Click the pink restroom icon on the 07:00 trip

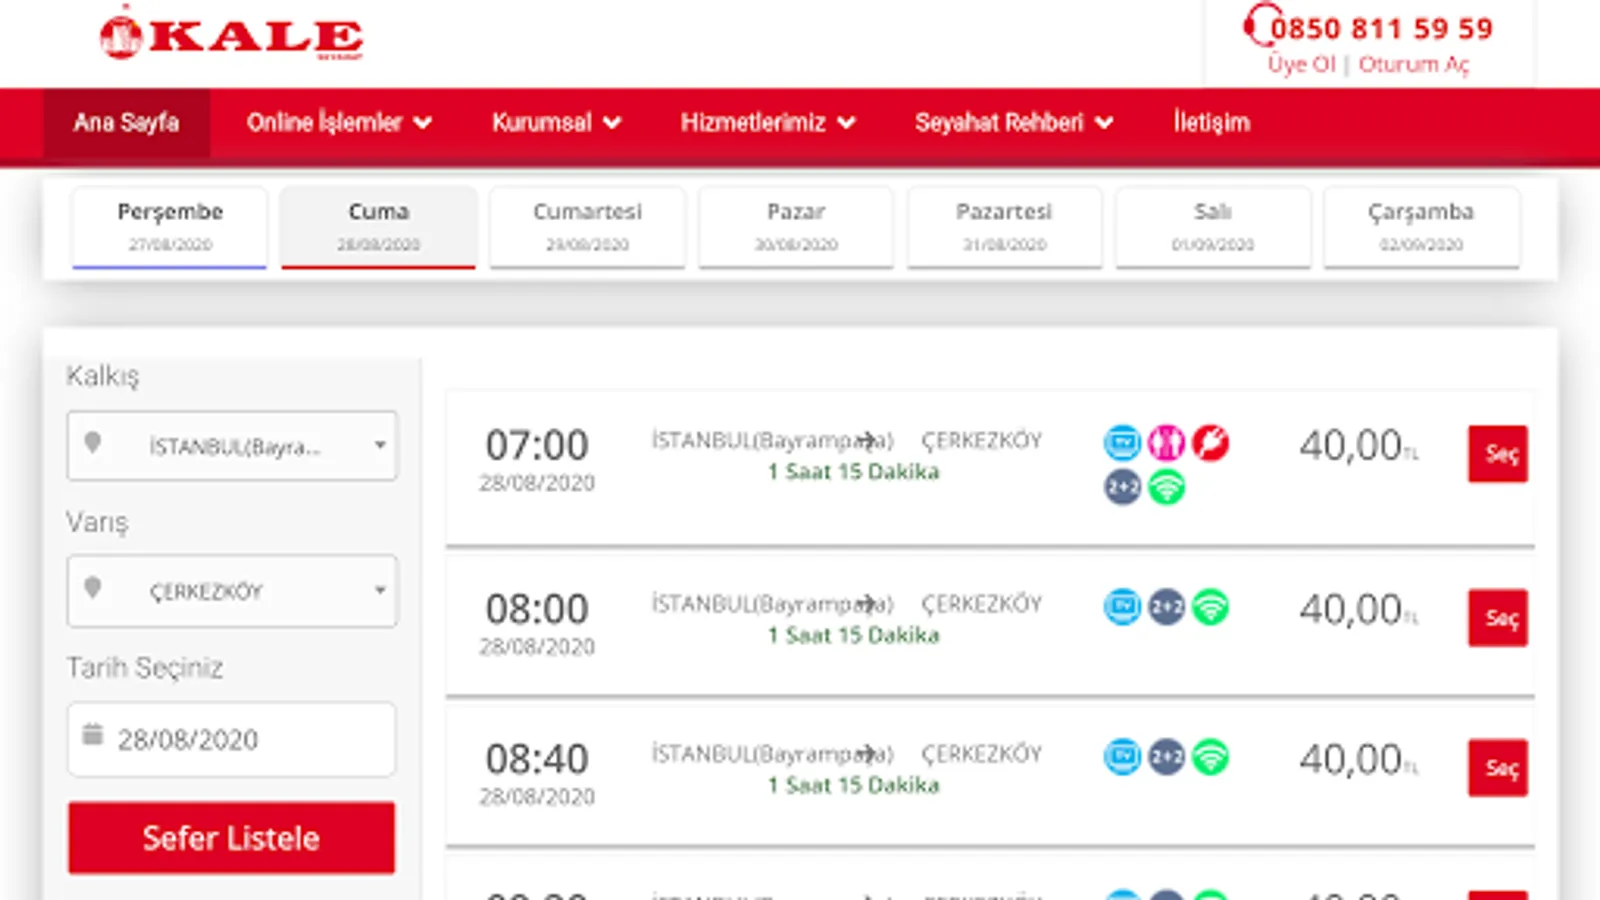1166,442
